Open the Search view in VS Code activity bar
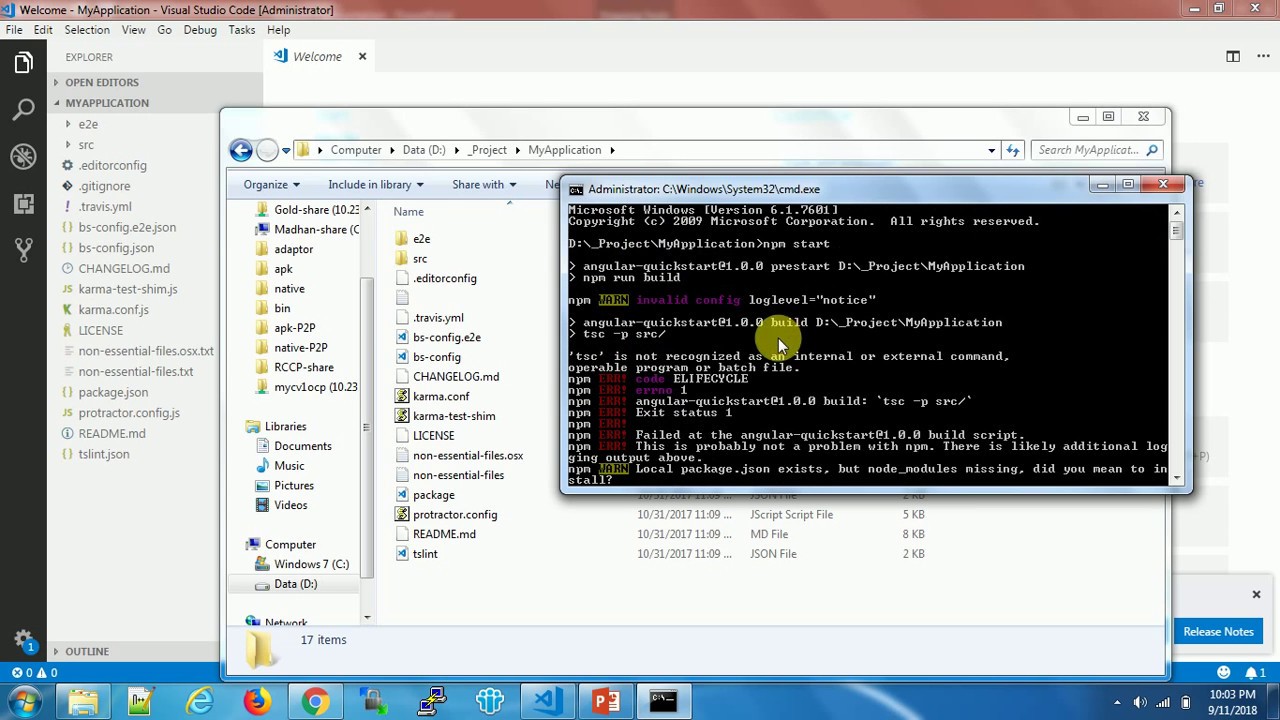The image size is (1280, 720). [x=23, y=110]
